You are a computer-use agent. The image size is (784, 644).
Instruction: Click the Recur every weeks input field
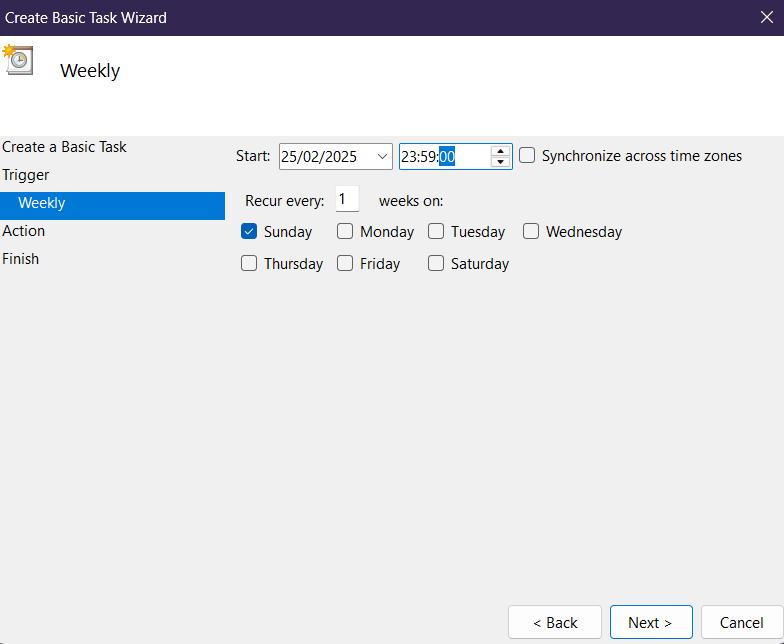tap(347, 200)
